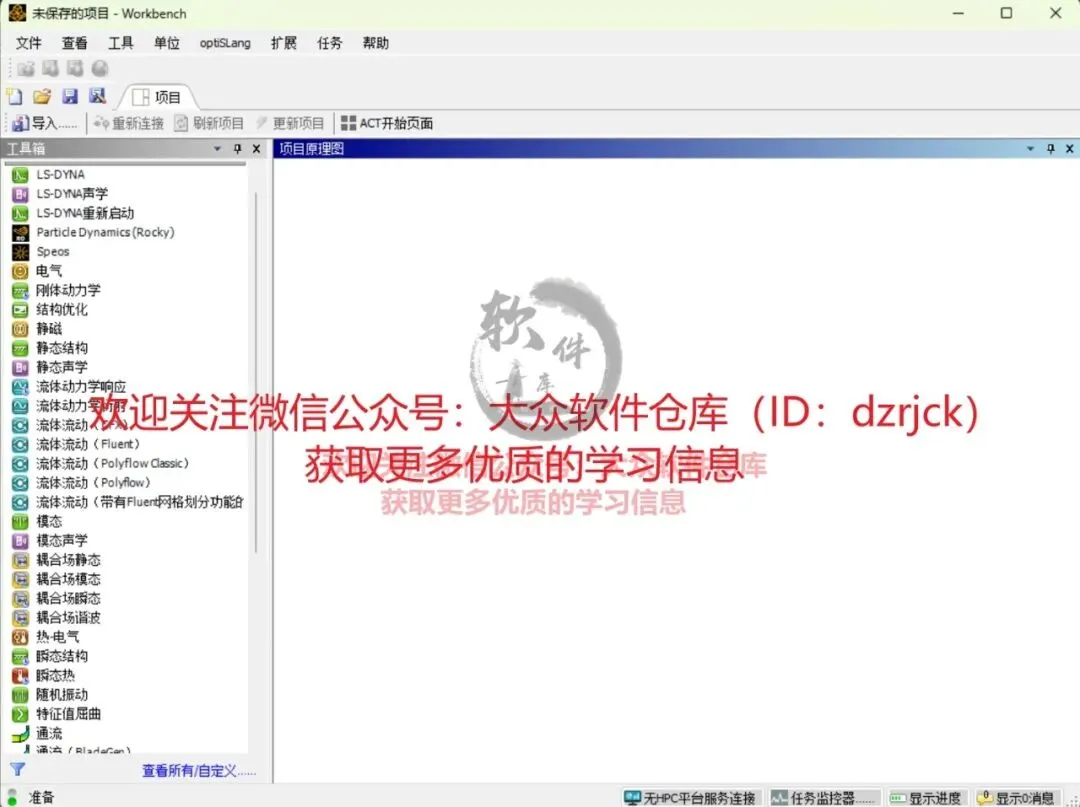The width and height of the screenshot is (1080, 807).
Task: Open the 文件 menu
Action: pyautogui.click(x=28, y=43)
